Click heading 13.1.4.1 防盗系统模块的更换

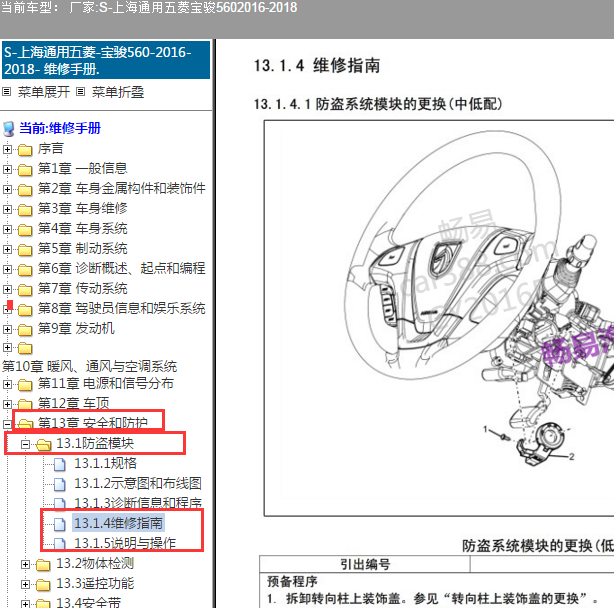tap(378, 104)
